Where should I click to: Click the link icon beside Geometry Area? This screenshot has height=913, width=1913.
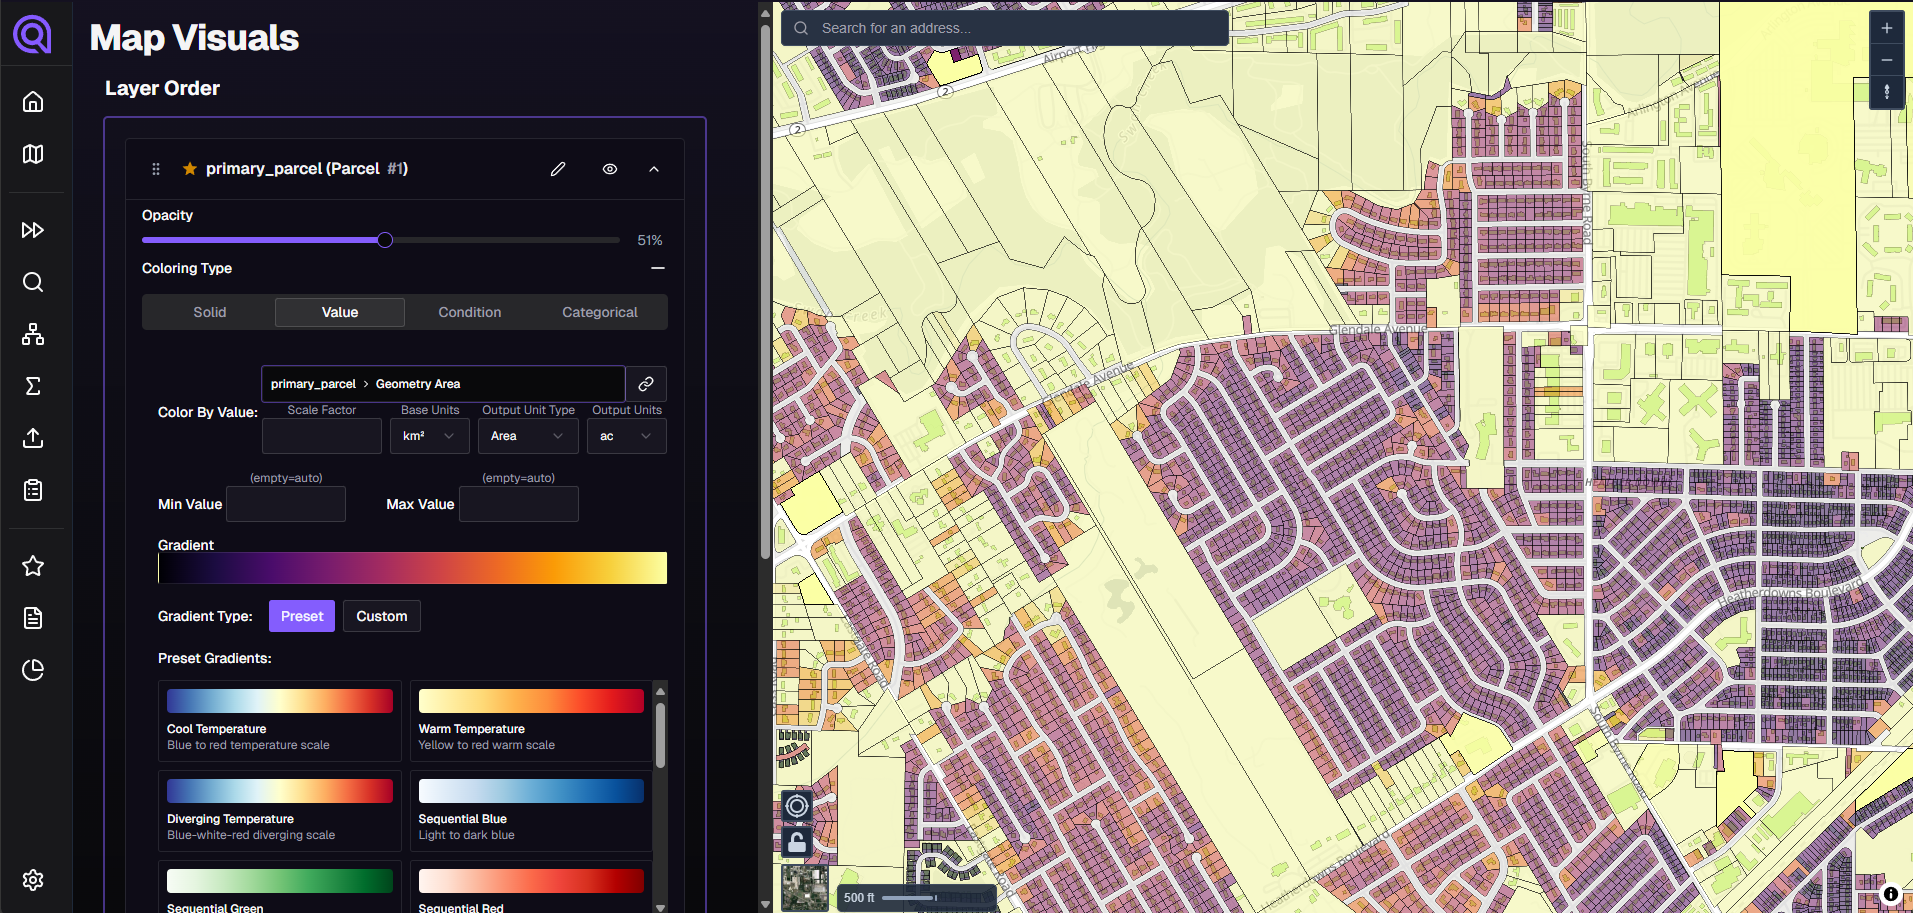[646, 384]
